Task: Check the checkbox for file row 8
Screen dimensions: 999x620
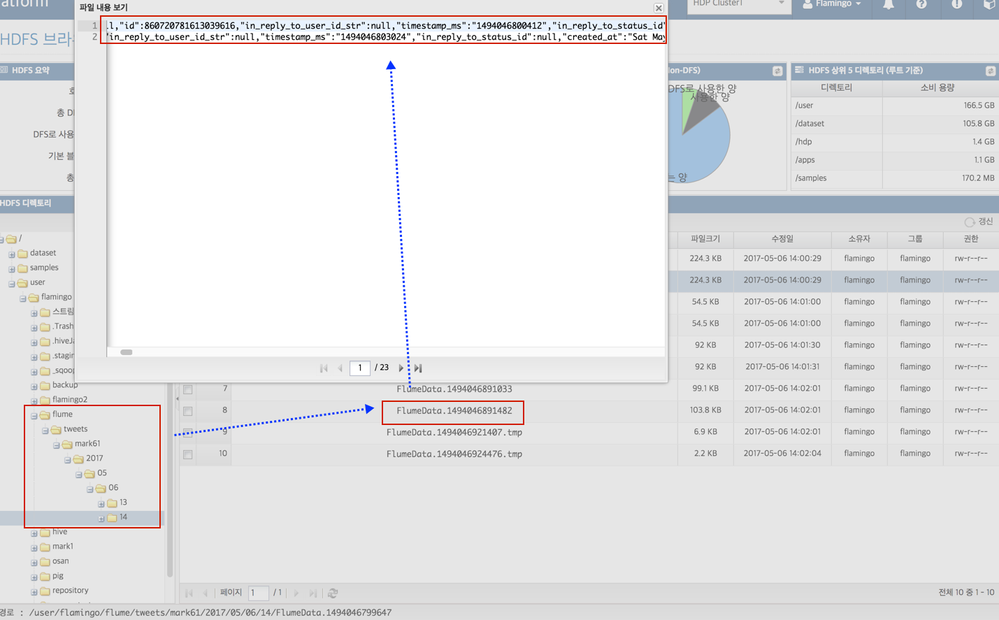Action: pos(187,411)
